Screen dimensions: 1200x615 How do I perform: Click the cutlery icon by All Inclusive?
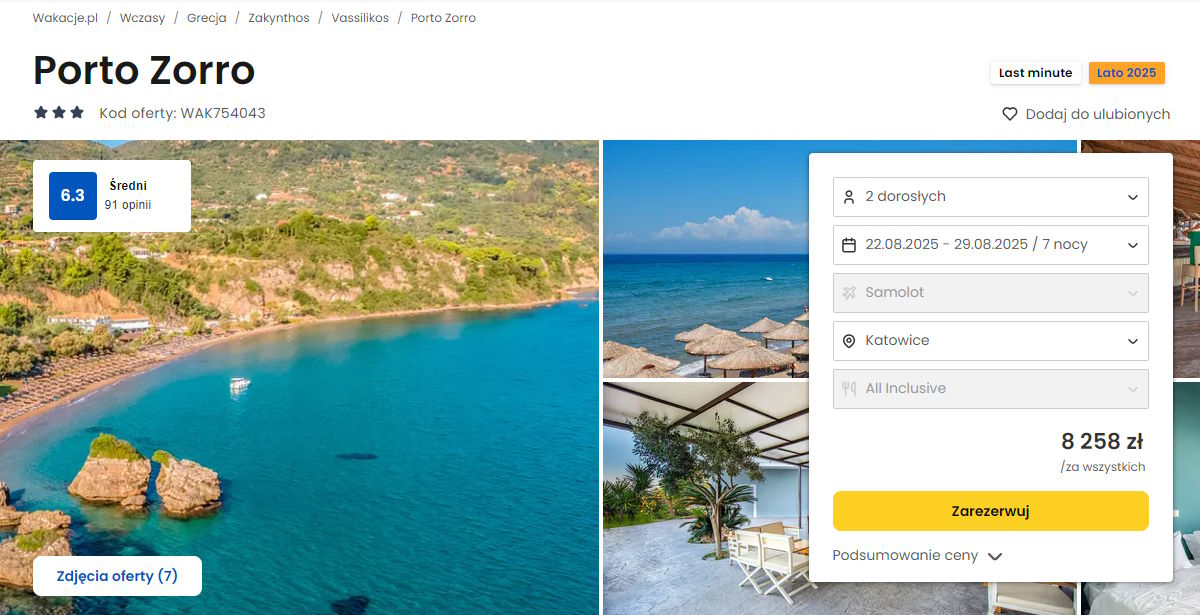click(x=849, y=389)
